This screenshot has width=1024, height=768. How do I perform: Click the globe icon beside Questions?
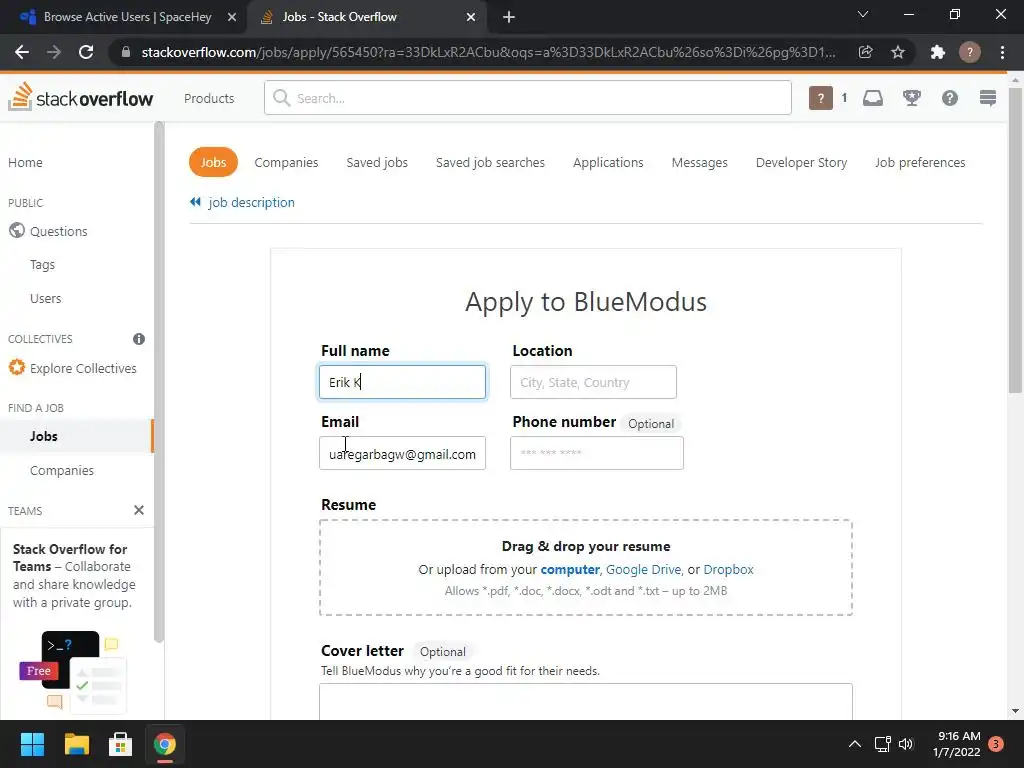17,231
